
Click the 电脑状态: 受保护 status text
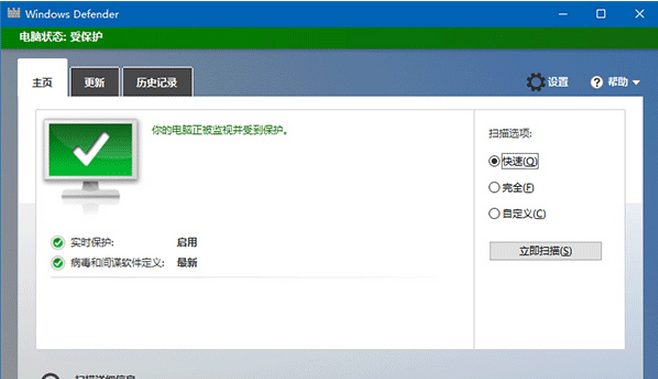tap(61, 37)
